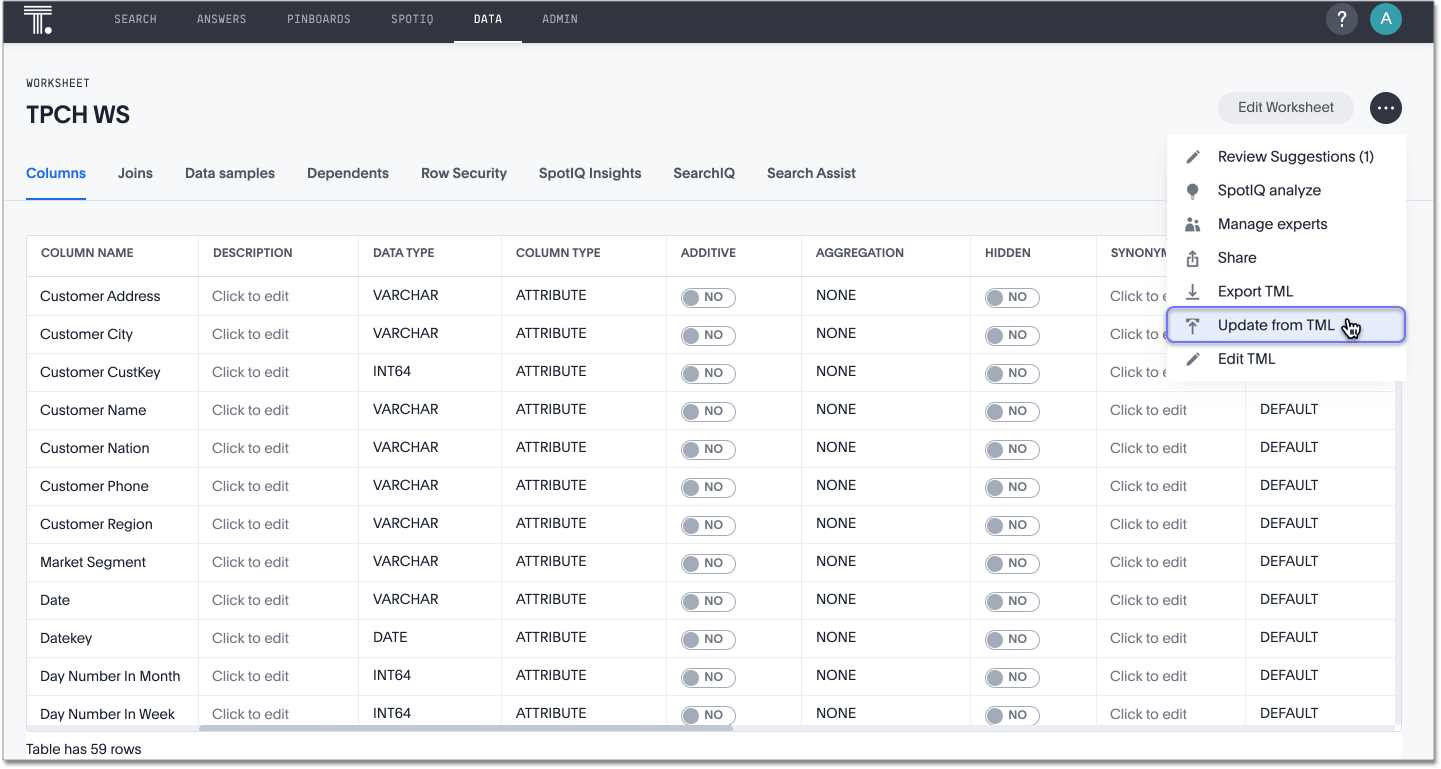The image size is (1441, 769).
Task: Click the user avatar A icon
Action: tap(1385, 19)
